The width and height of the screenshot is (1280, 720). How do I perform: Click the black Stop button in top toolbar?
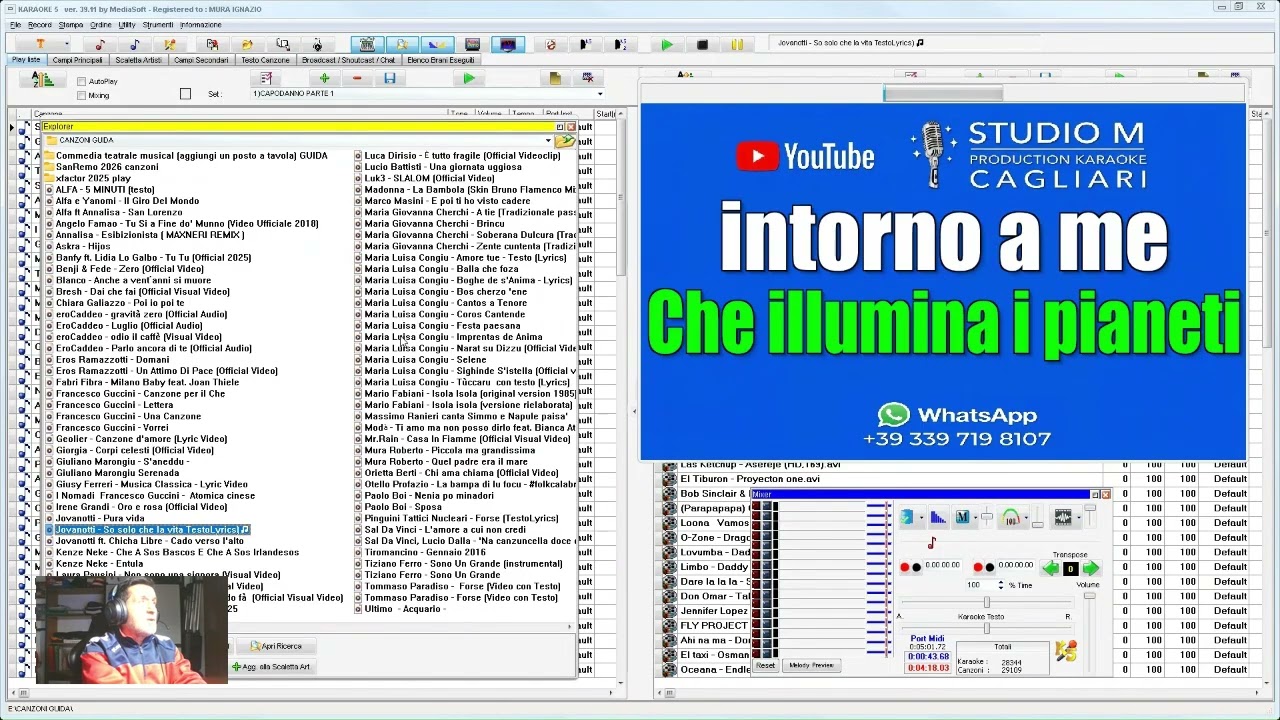click(x=702, y=44)
